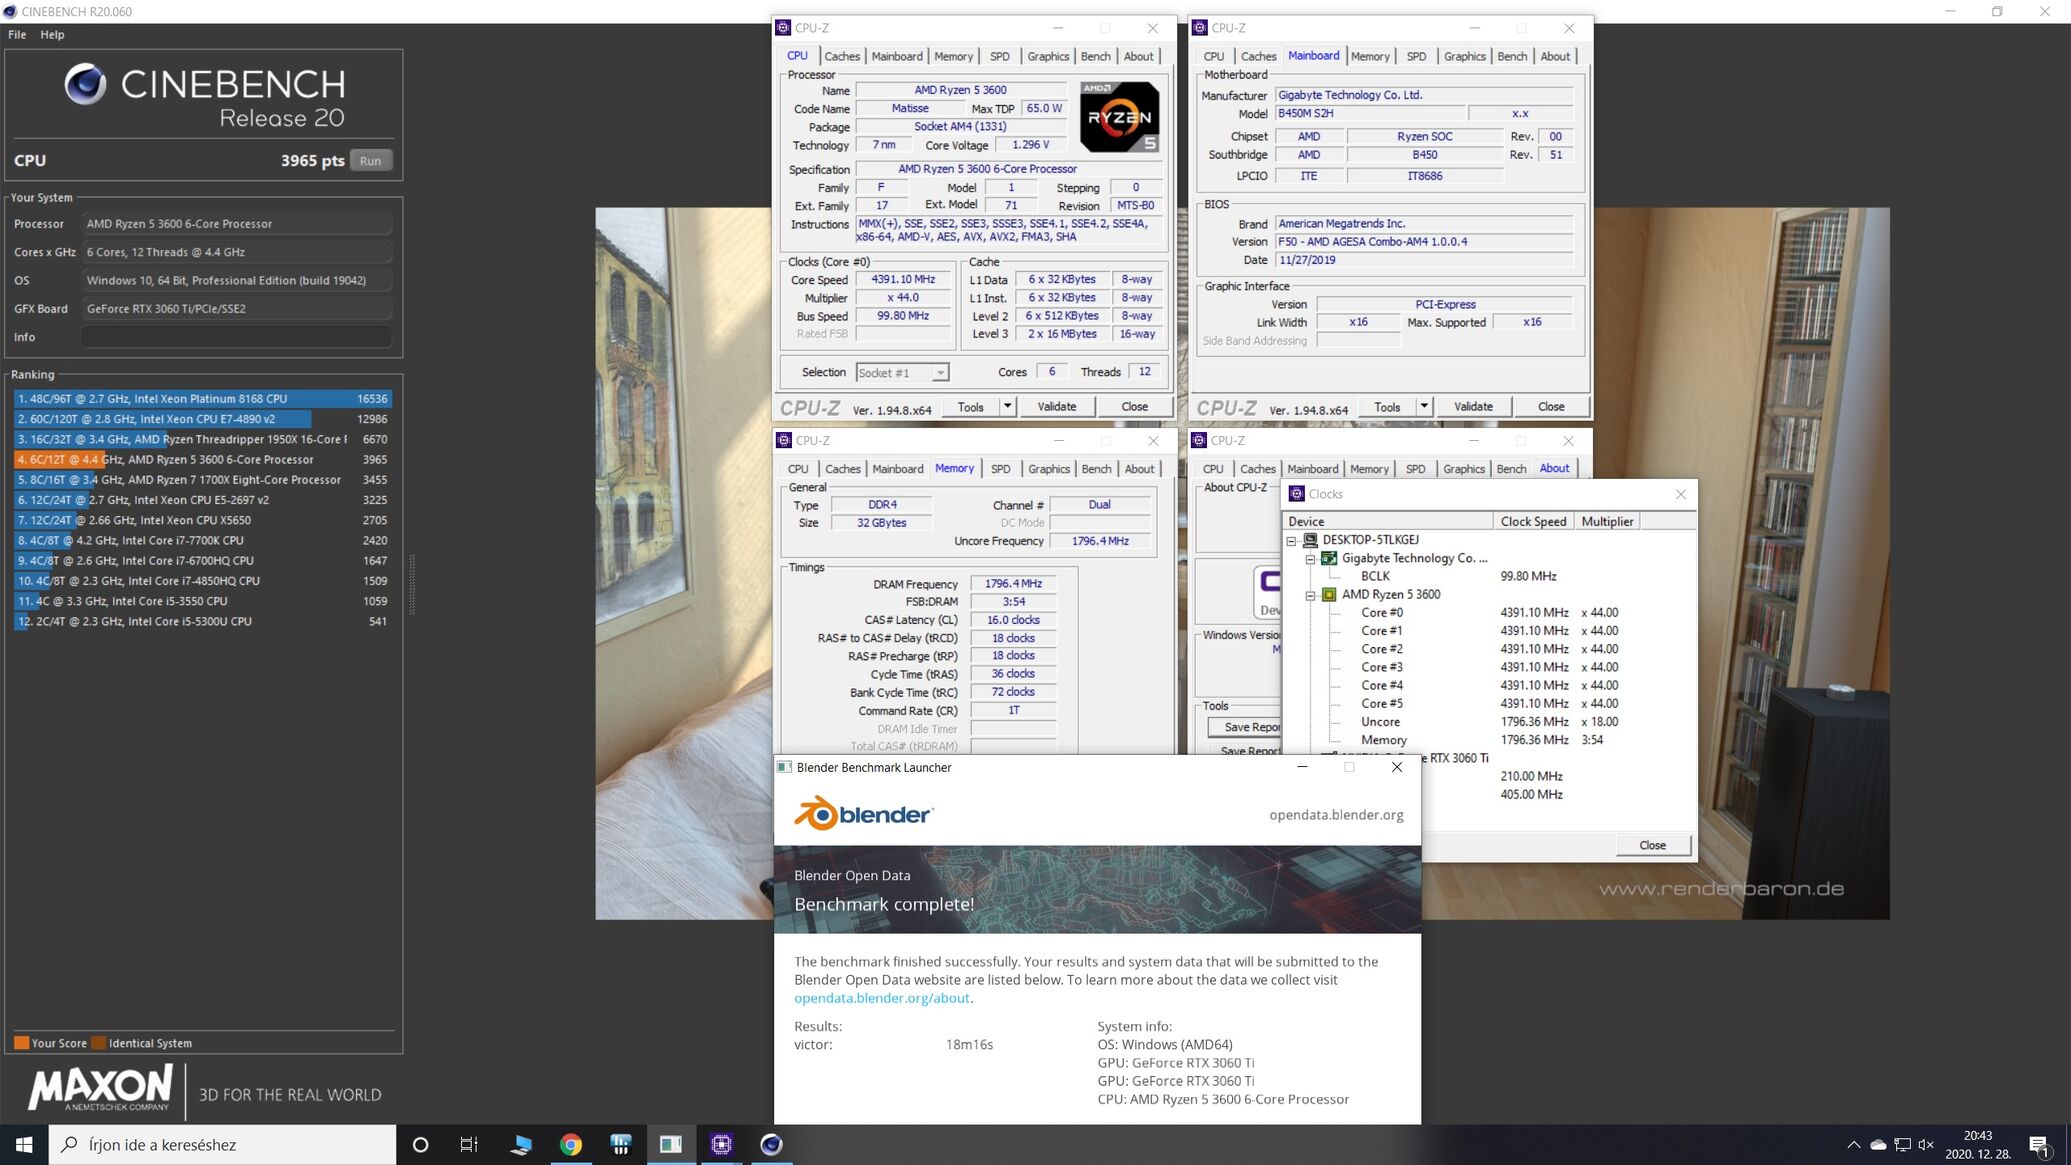
Task: Open Google Chrome from the taskbar
Action: (570, 1144)
